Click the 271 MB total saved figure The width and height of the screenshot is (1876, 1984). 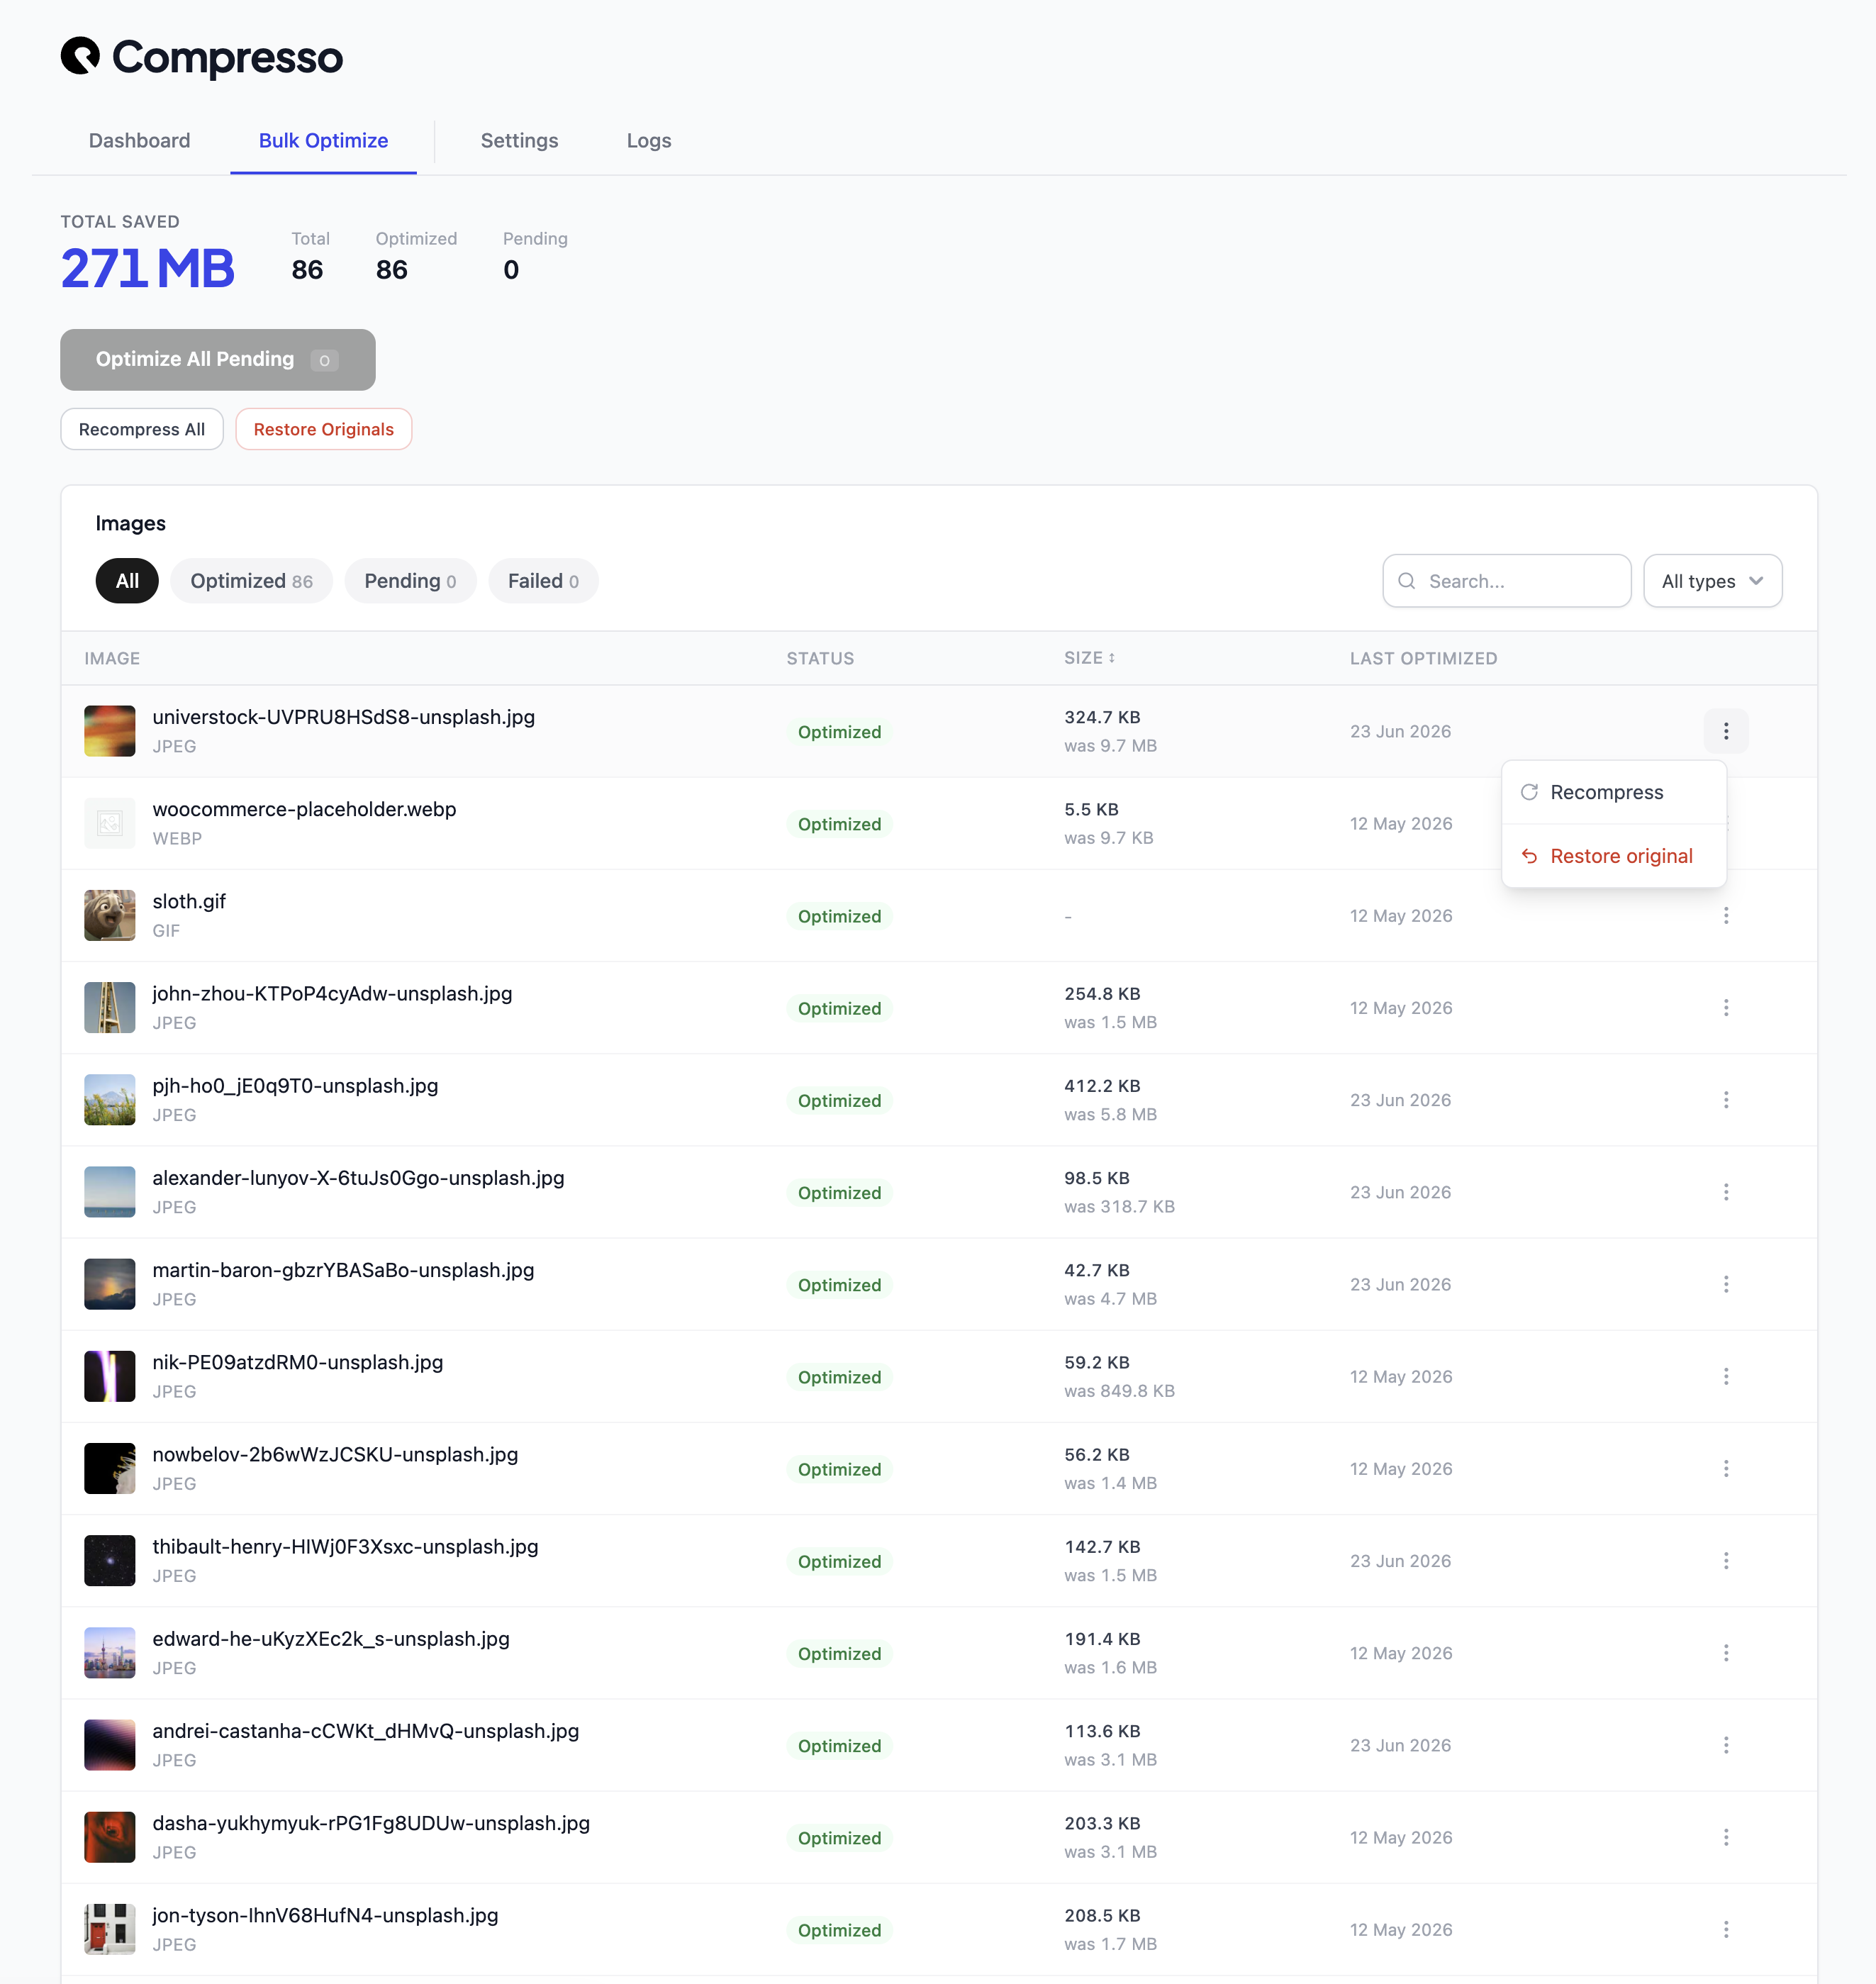coord(147,268)
